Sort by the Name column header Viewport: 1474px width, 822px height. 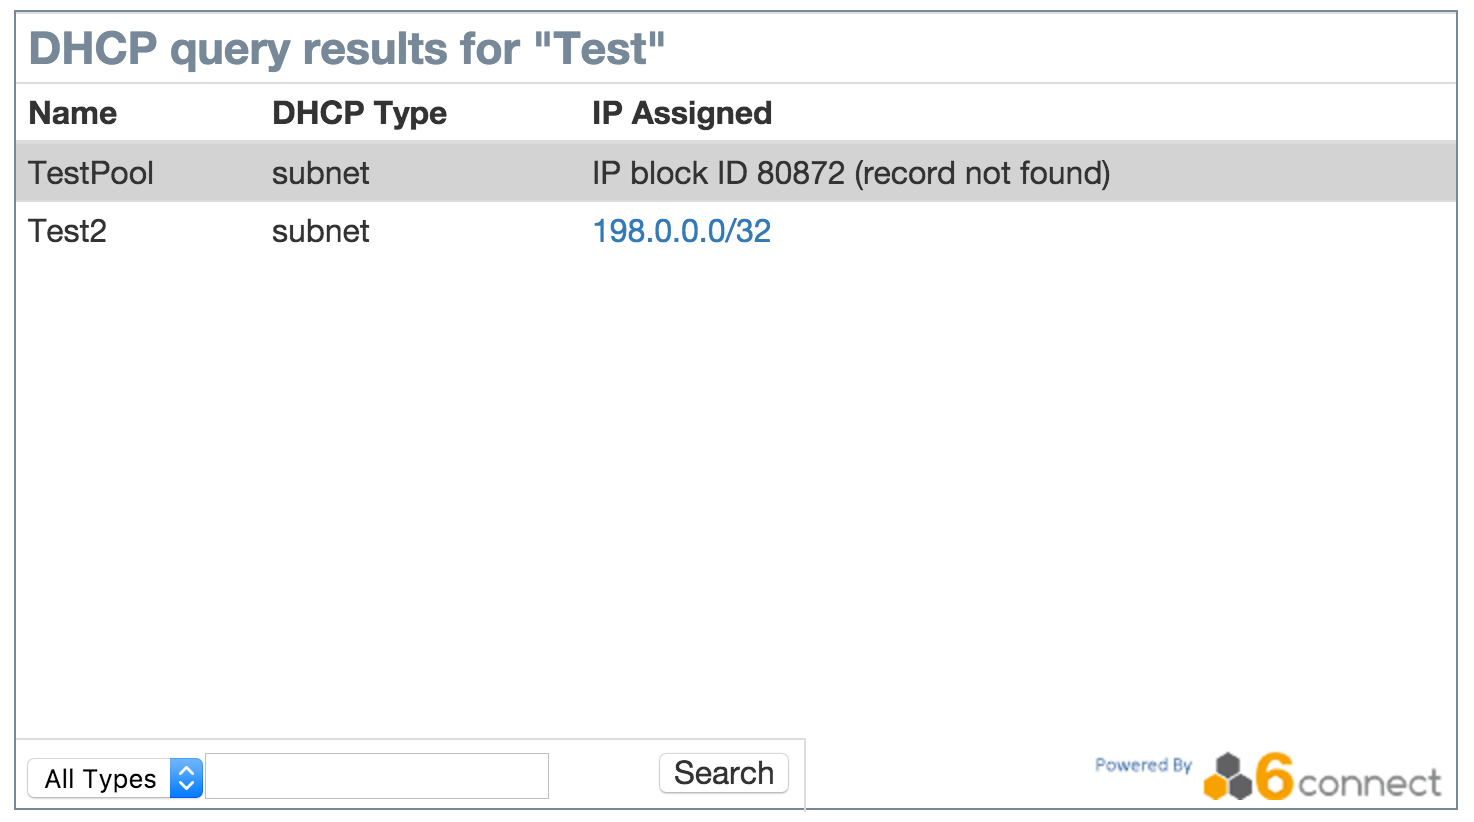click(72, 113)
